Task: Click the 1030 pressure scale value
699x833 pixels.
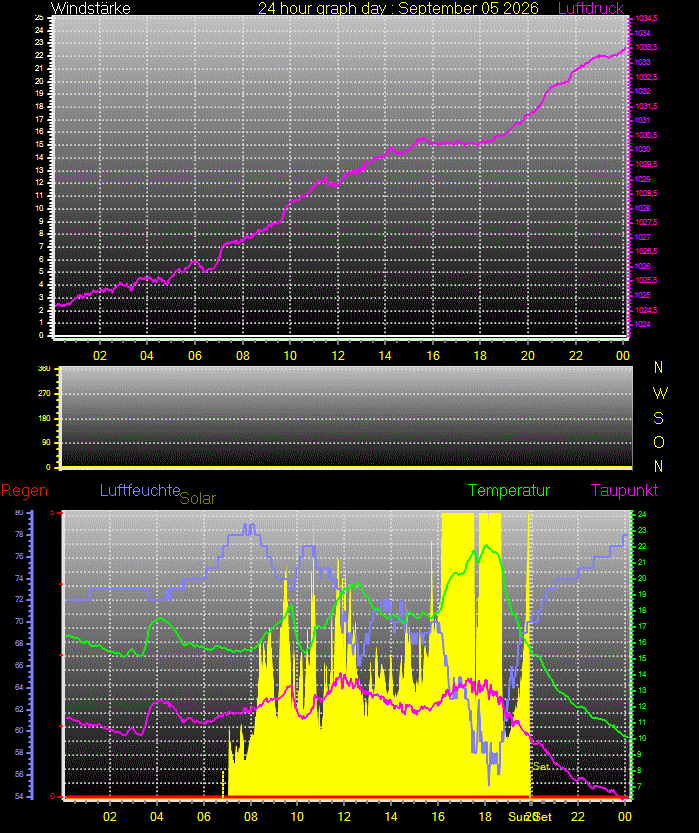Action: point(642,149)
